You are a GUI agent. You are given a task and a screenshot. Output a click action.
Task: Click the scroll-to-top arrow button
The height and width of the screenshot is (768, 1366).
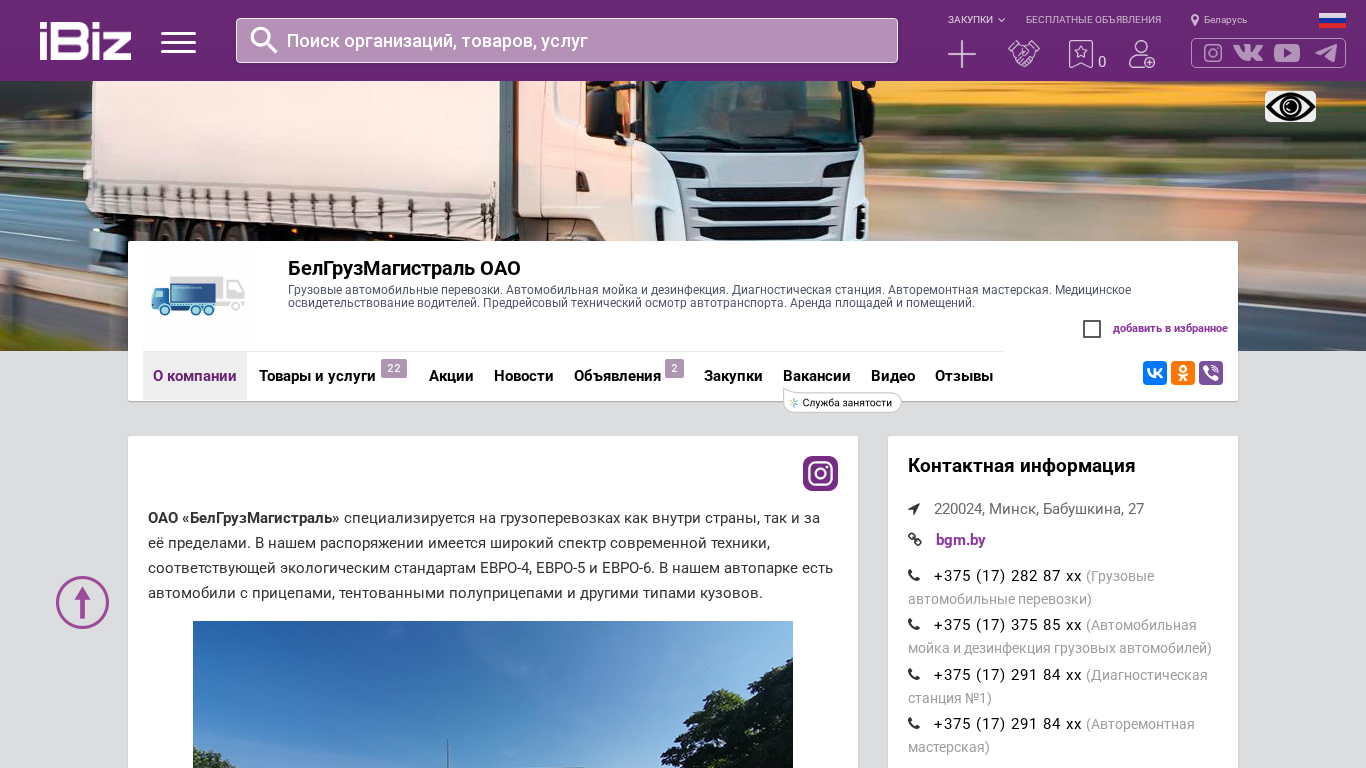click(x=82, y=602)
